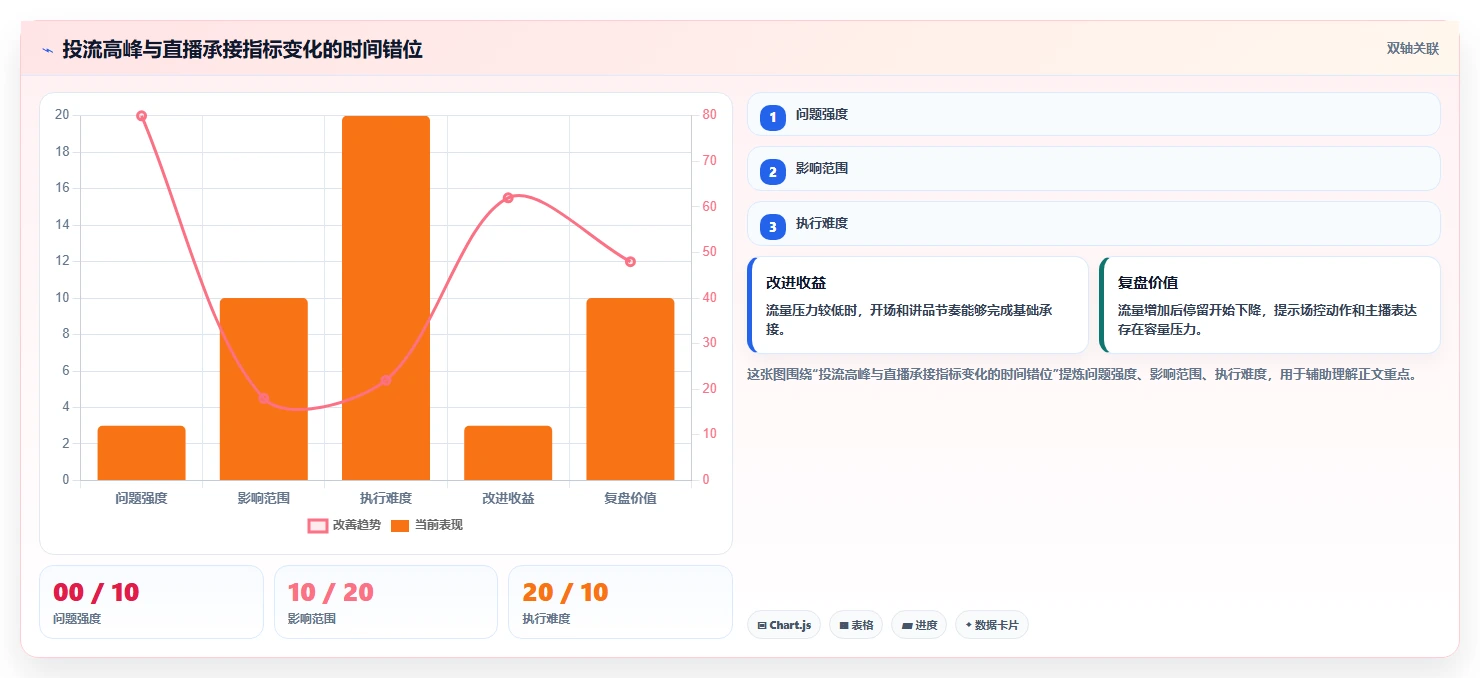
Task: Select list item 1 问题强度
Action: (1093, 114)
